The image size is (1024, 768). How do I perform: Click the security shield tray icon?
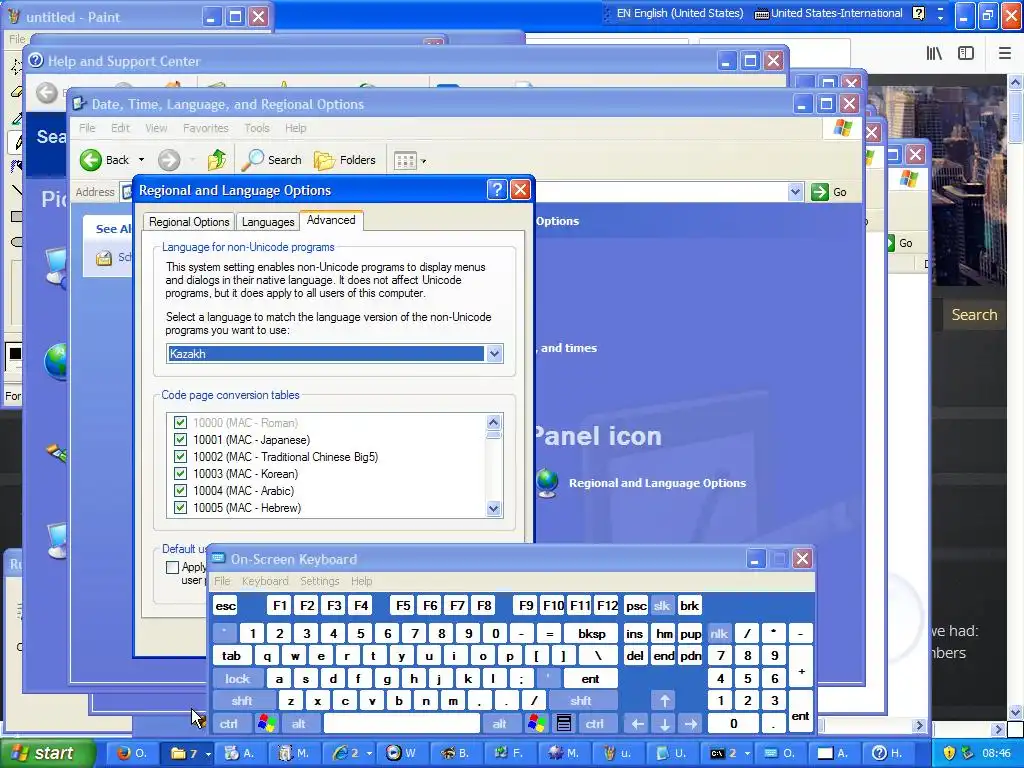pyautogui.click(x=950, y=753)
